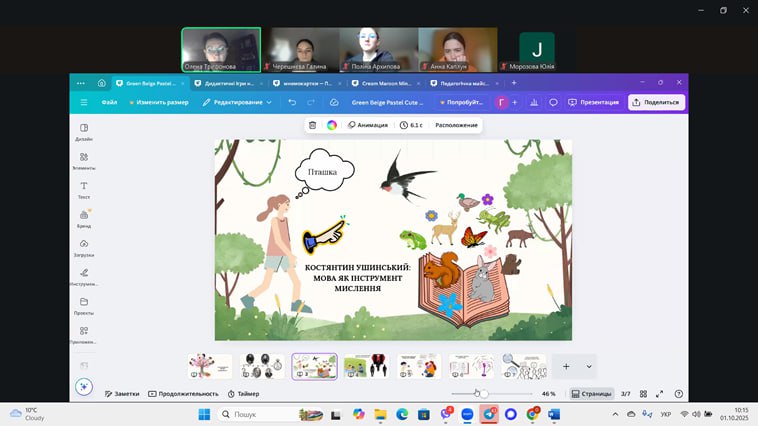The height and width of the screenshot is (426, 758).
Task: Set page duration via 6.1 c button
Action: click(411, 125)
